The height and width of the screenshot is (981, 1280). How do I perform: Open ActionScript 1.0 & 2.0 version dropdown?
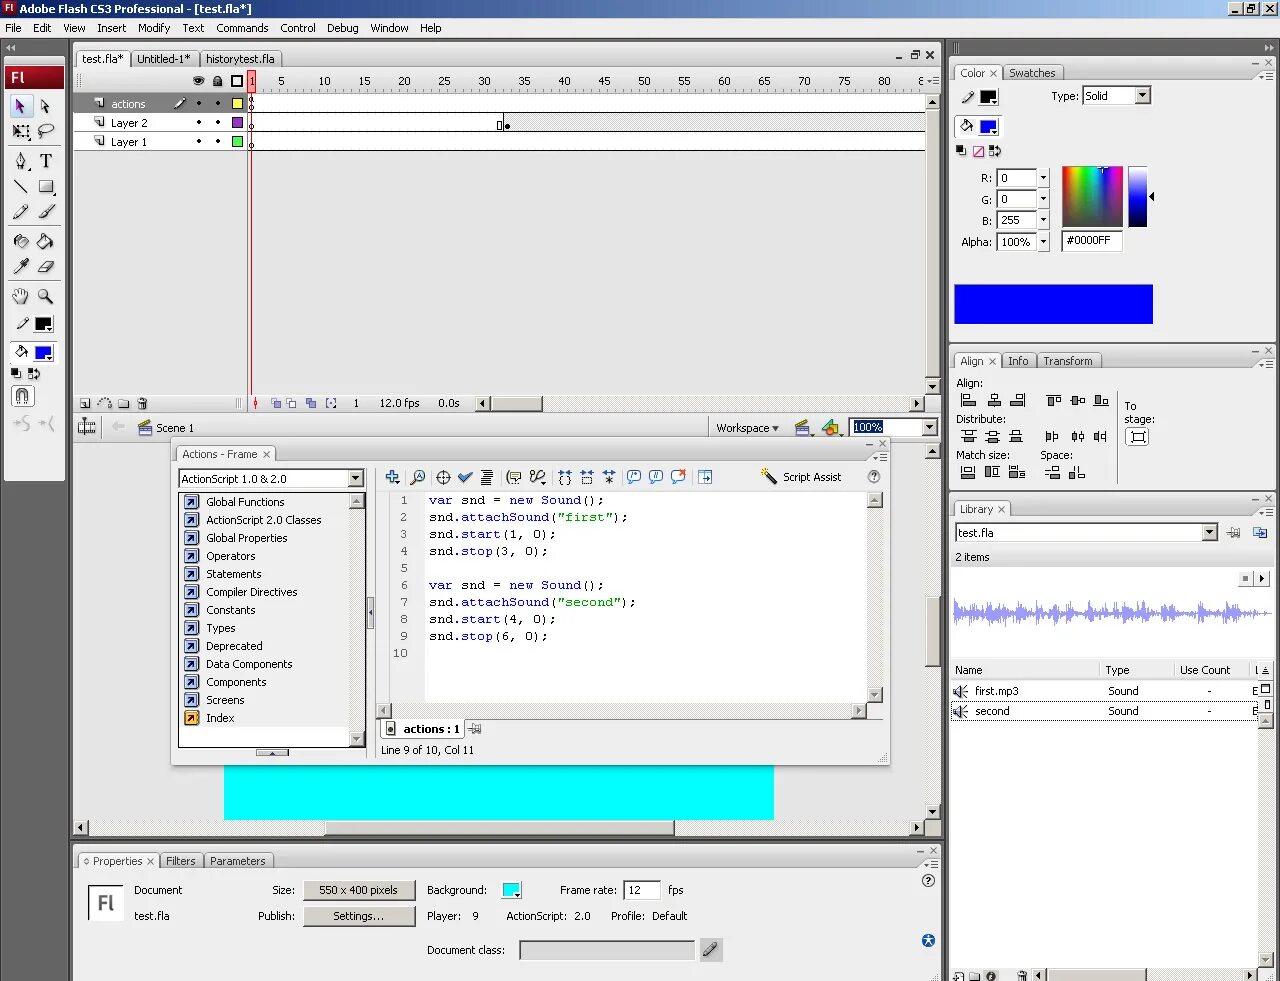pyautogui.click(x=355, y=479)
